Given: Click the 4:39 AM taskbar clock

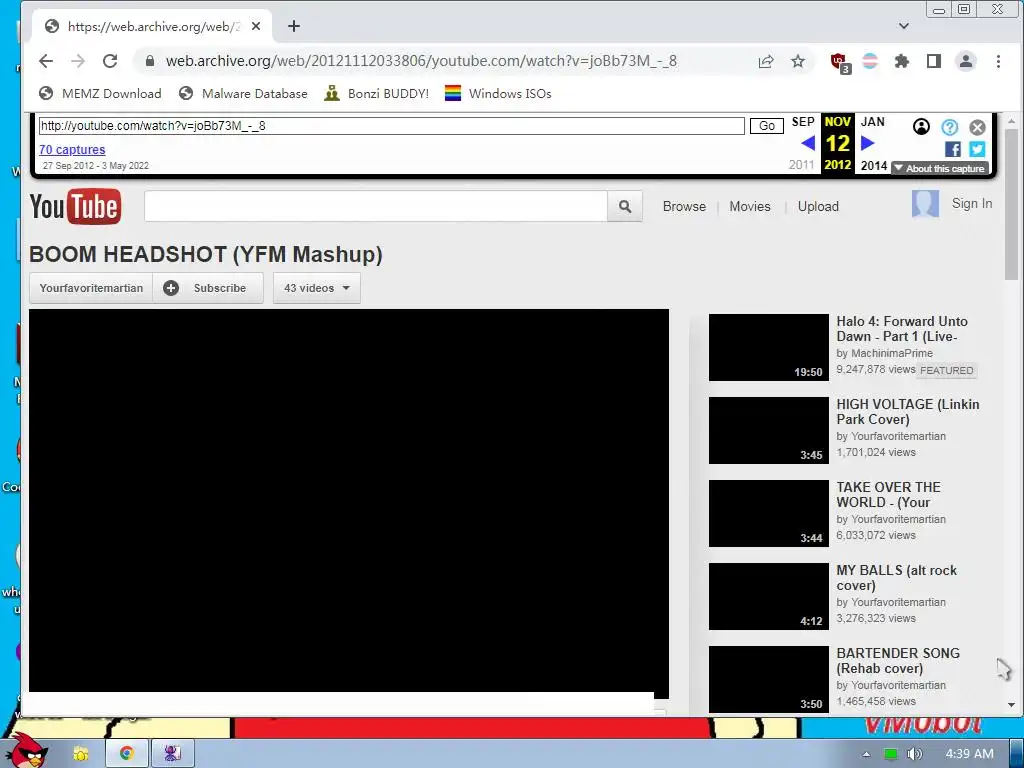Looking at the screenshot, I should coord(969,754).
